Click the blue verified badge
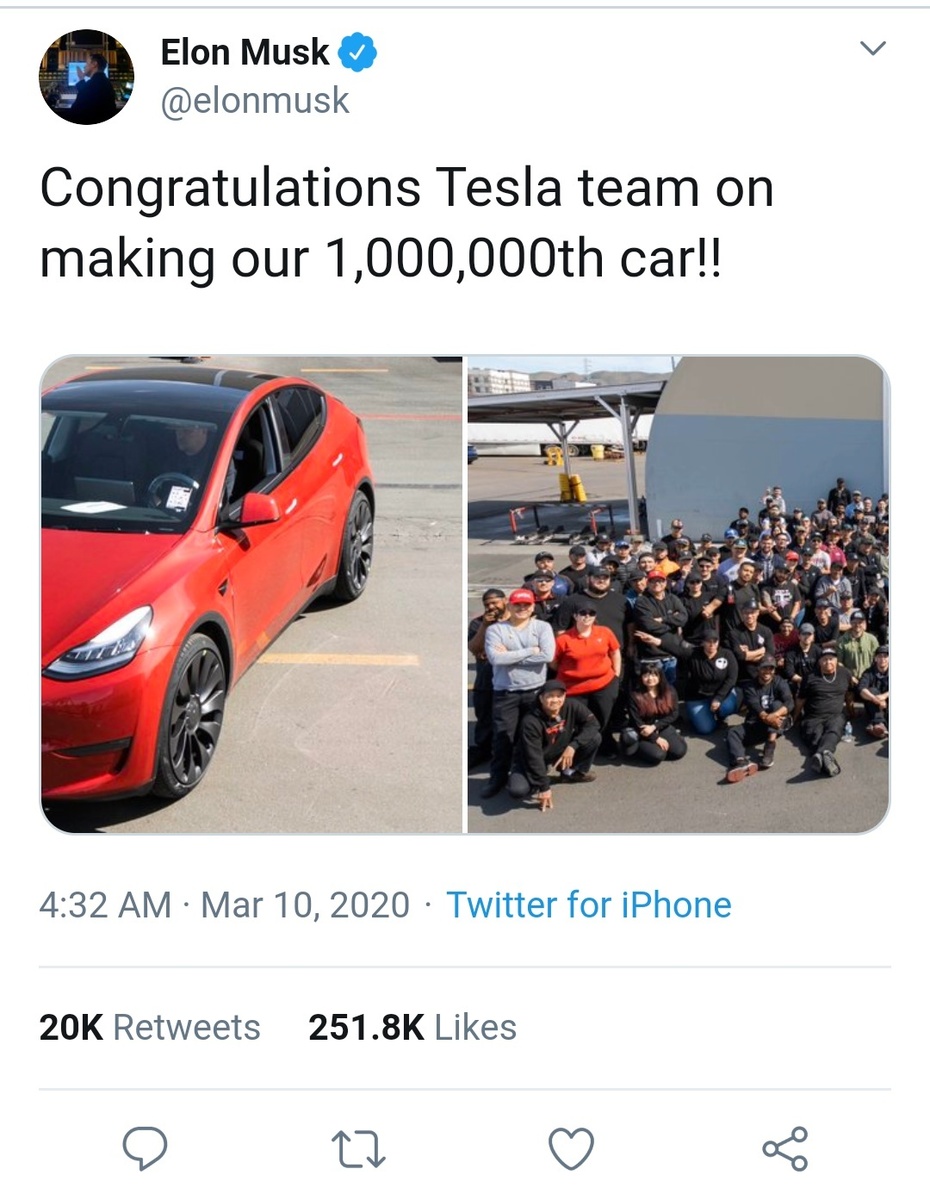This screenshot has width=930, height=1200. 357,53
